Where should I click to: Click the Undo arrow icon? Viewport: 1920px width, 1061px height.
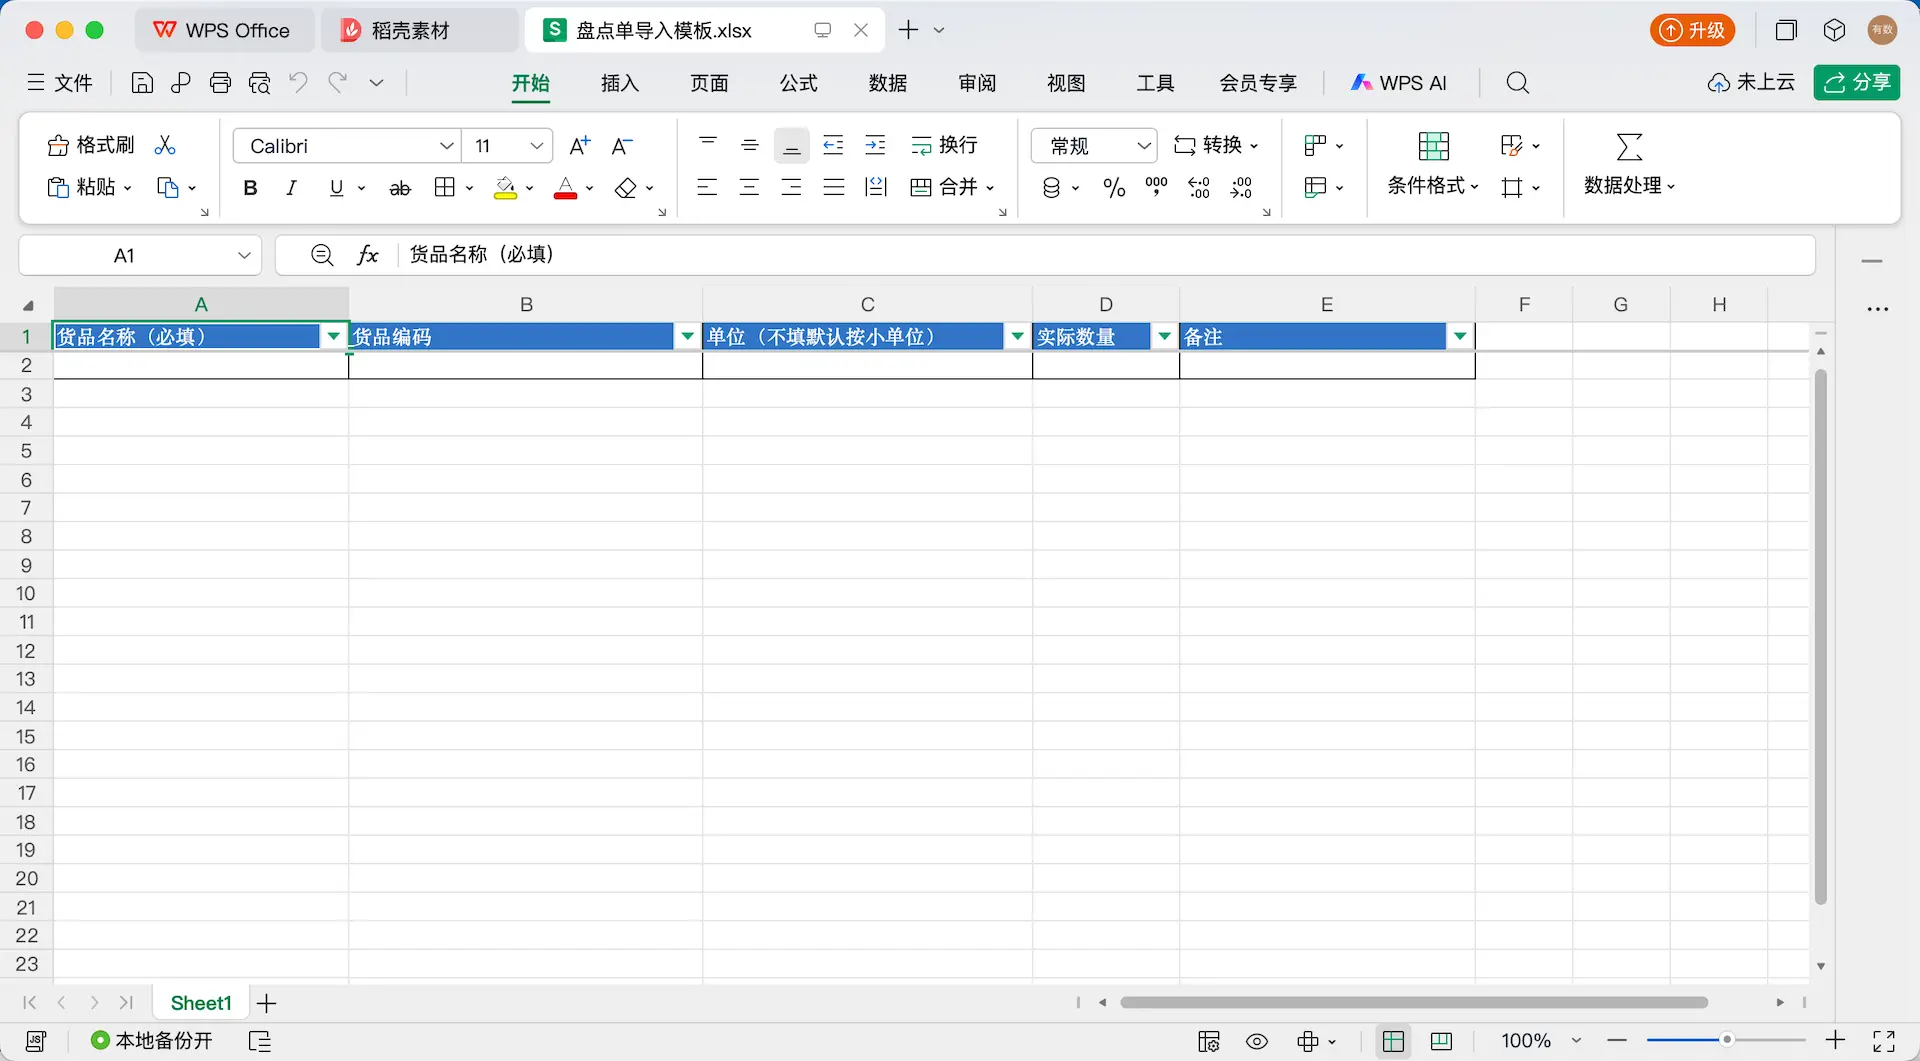(298, 82)
